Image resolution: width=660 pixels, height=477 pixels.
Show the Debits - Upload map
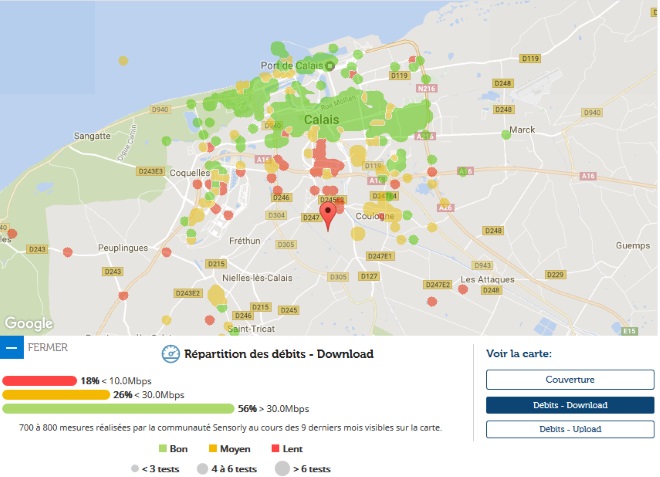570,429
